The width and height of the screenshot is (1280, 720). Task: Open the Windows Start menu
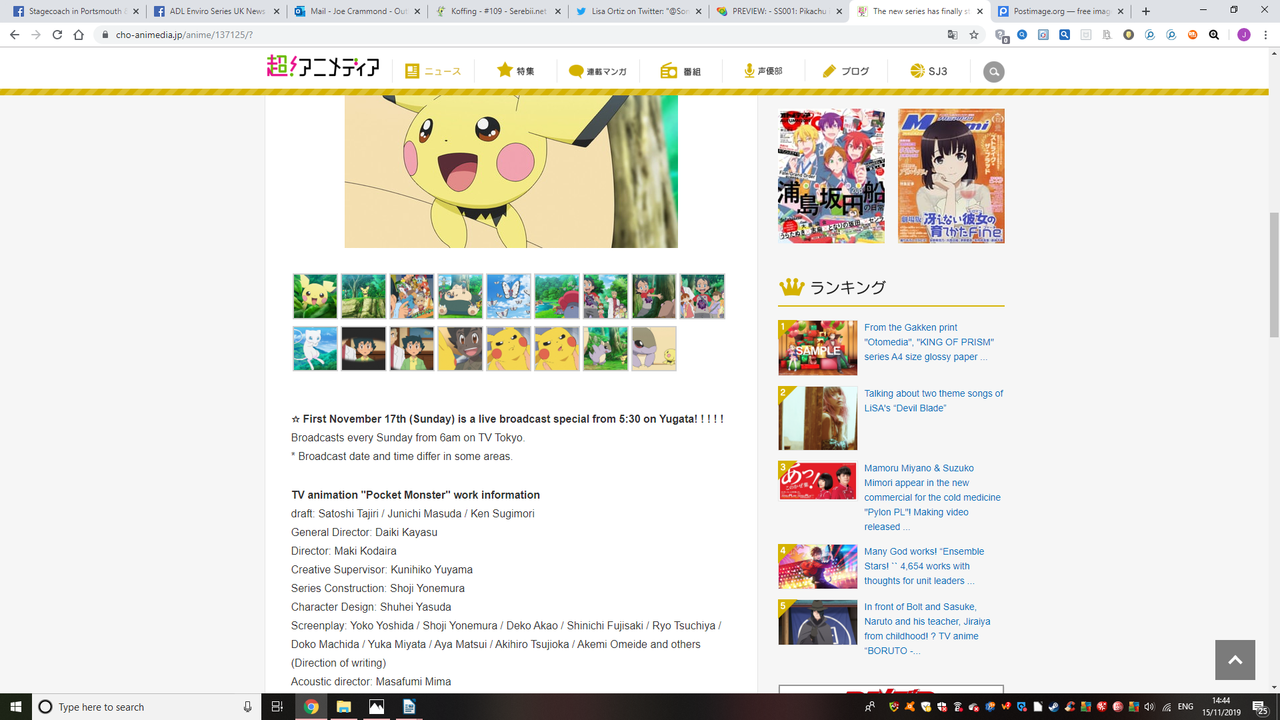14,706
